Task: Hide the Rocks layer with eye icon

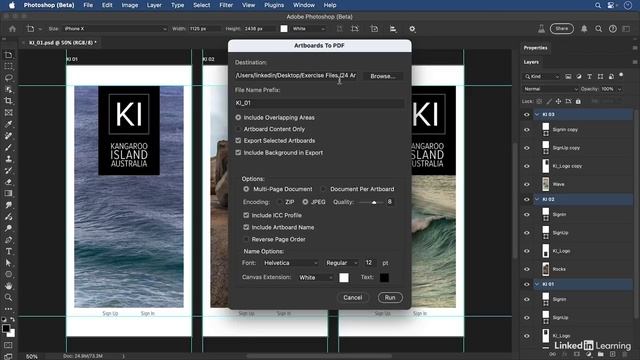Action: pyautogui.click(x=527, y=269)
